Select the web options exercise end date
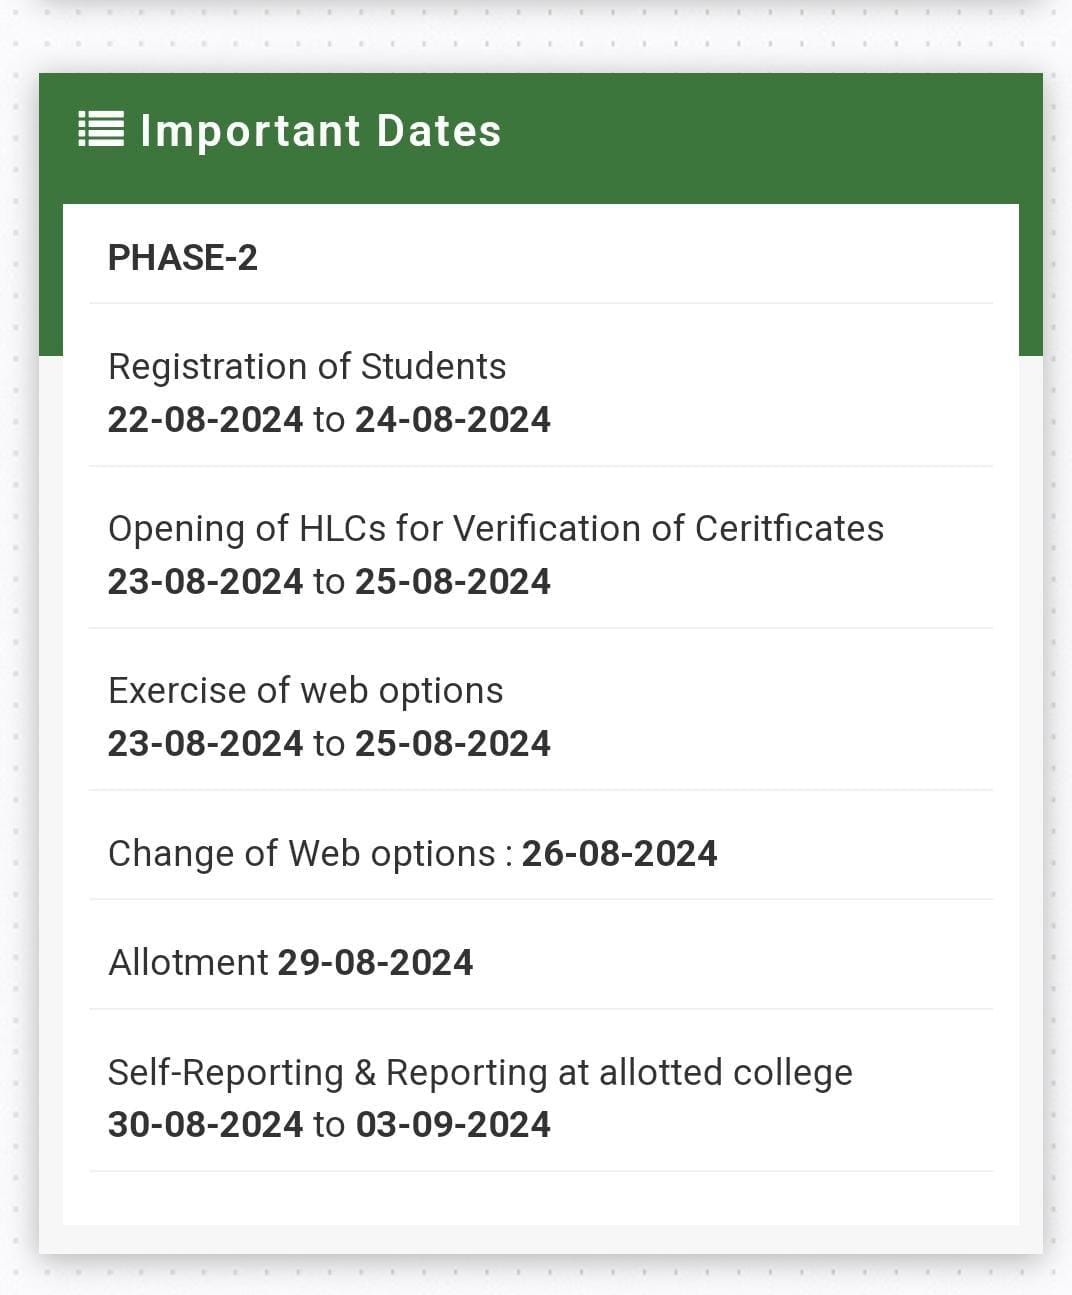Screen dimensions: 1072x1295 452,744
